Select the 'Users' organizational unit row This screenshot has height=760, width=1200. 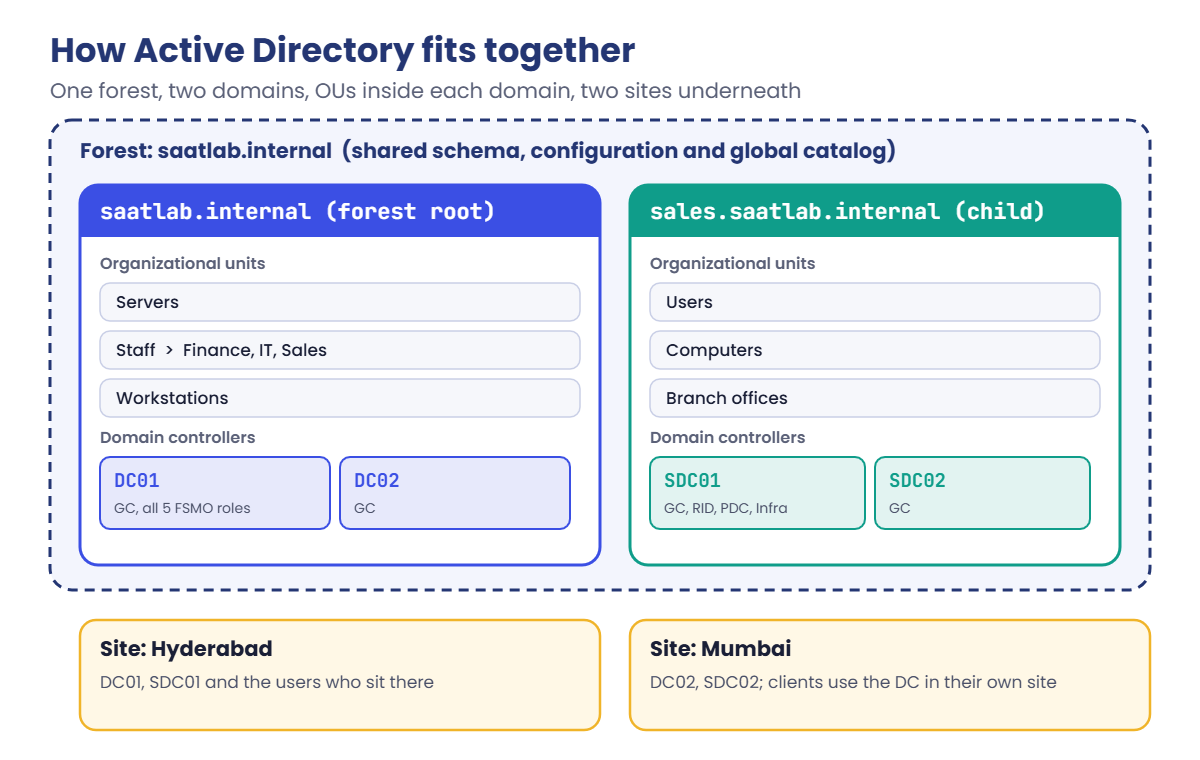(875, 302)
